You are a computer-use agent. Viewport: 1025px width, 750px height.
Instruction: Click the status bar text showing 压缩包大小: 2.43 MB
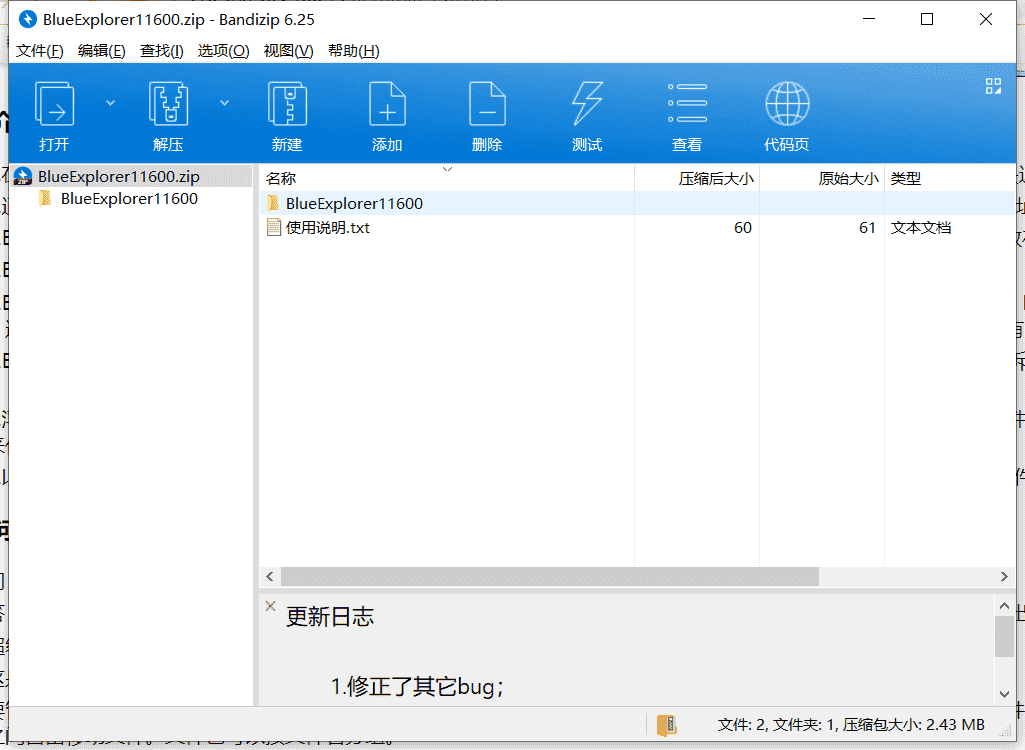913,724
